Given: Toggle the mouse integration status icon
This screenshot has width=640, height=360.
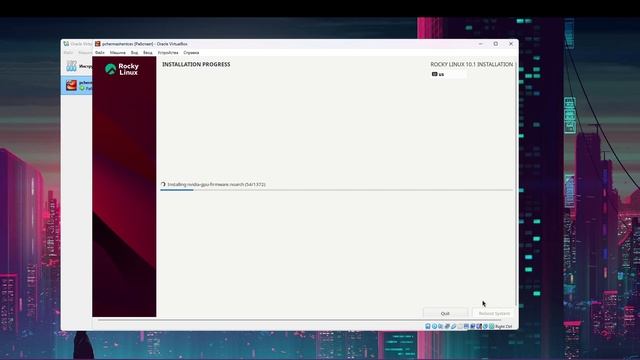Looking at the screenshot, I should tap(485, 326).
